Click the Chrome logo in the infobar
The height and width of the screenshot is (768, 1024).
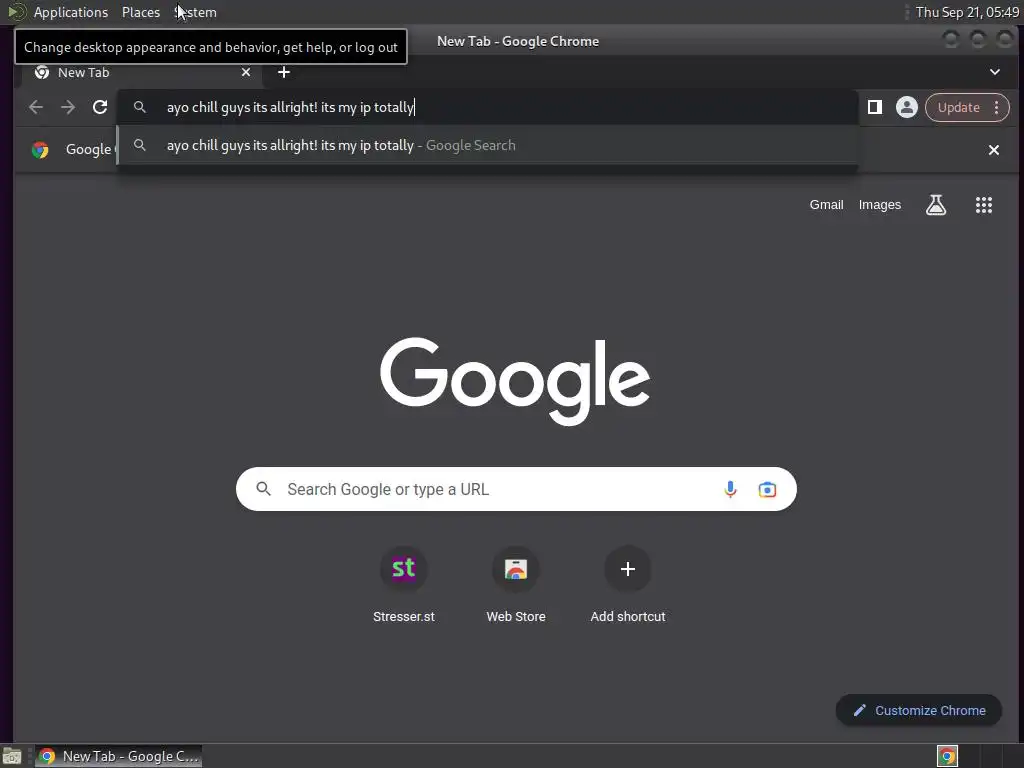point(40,150)
